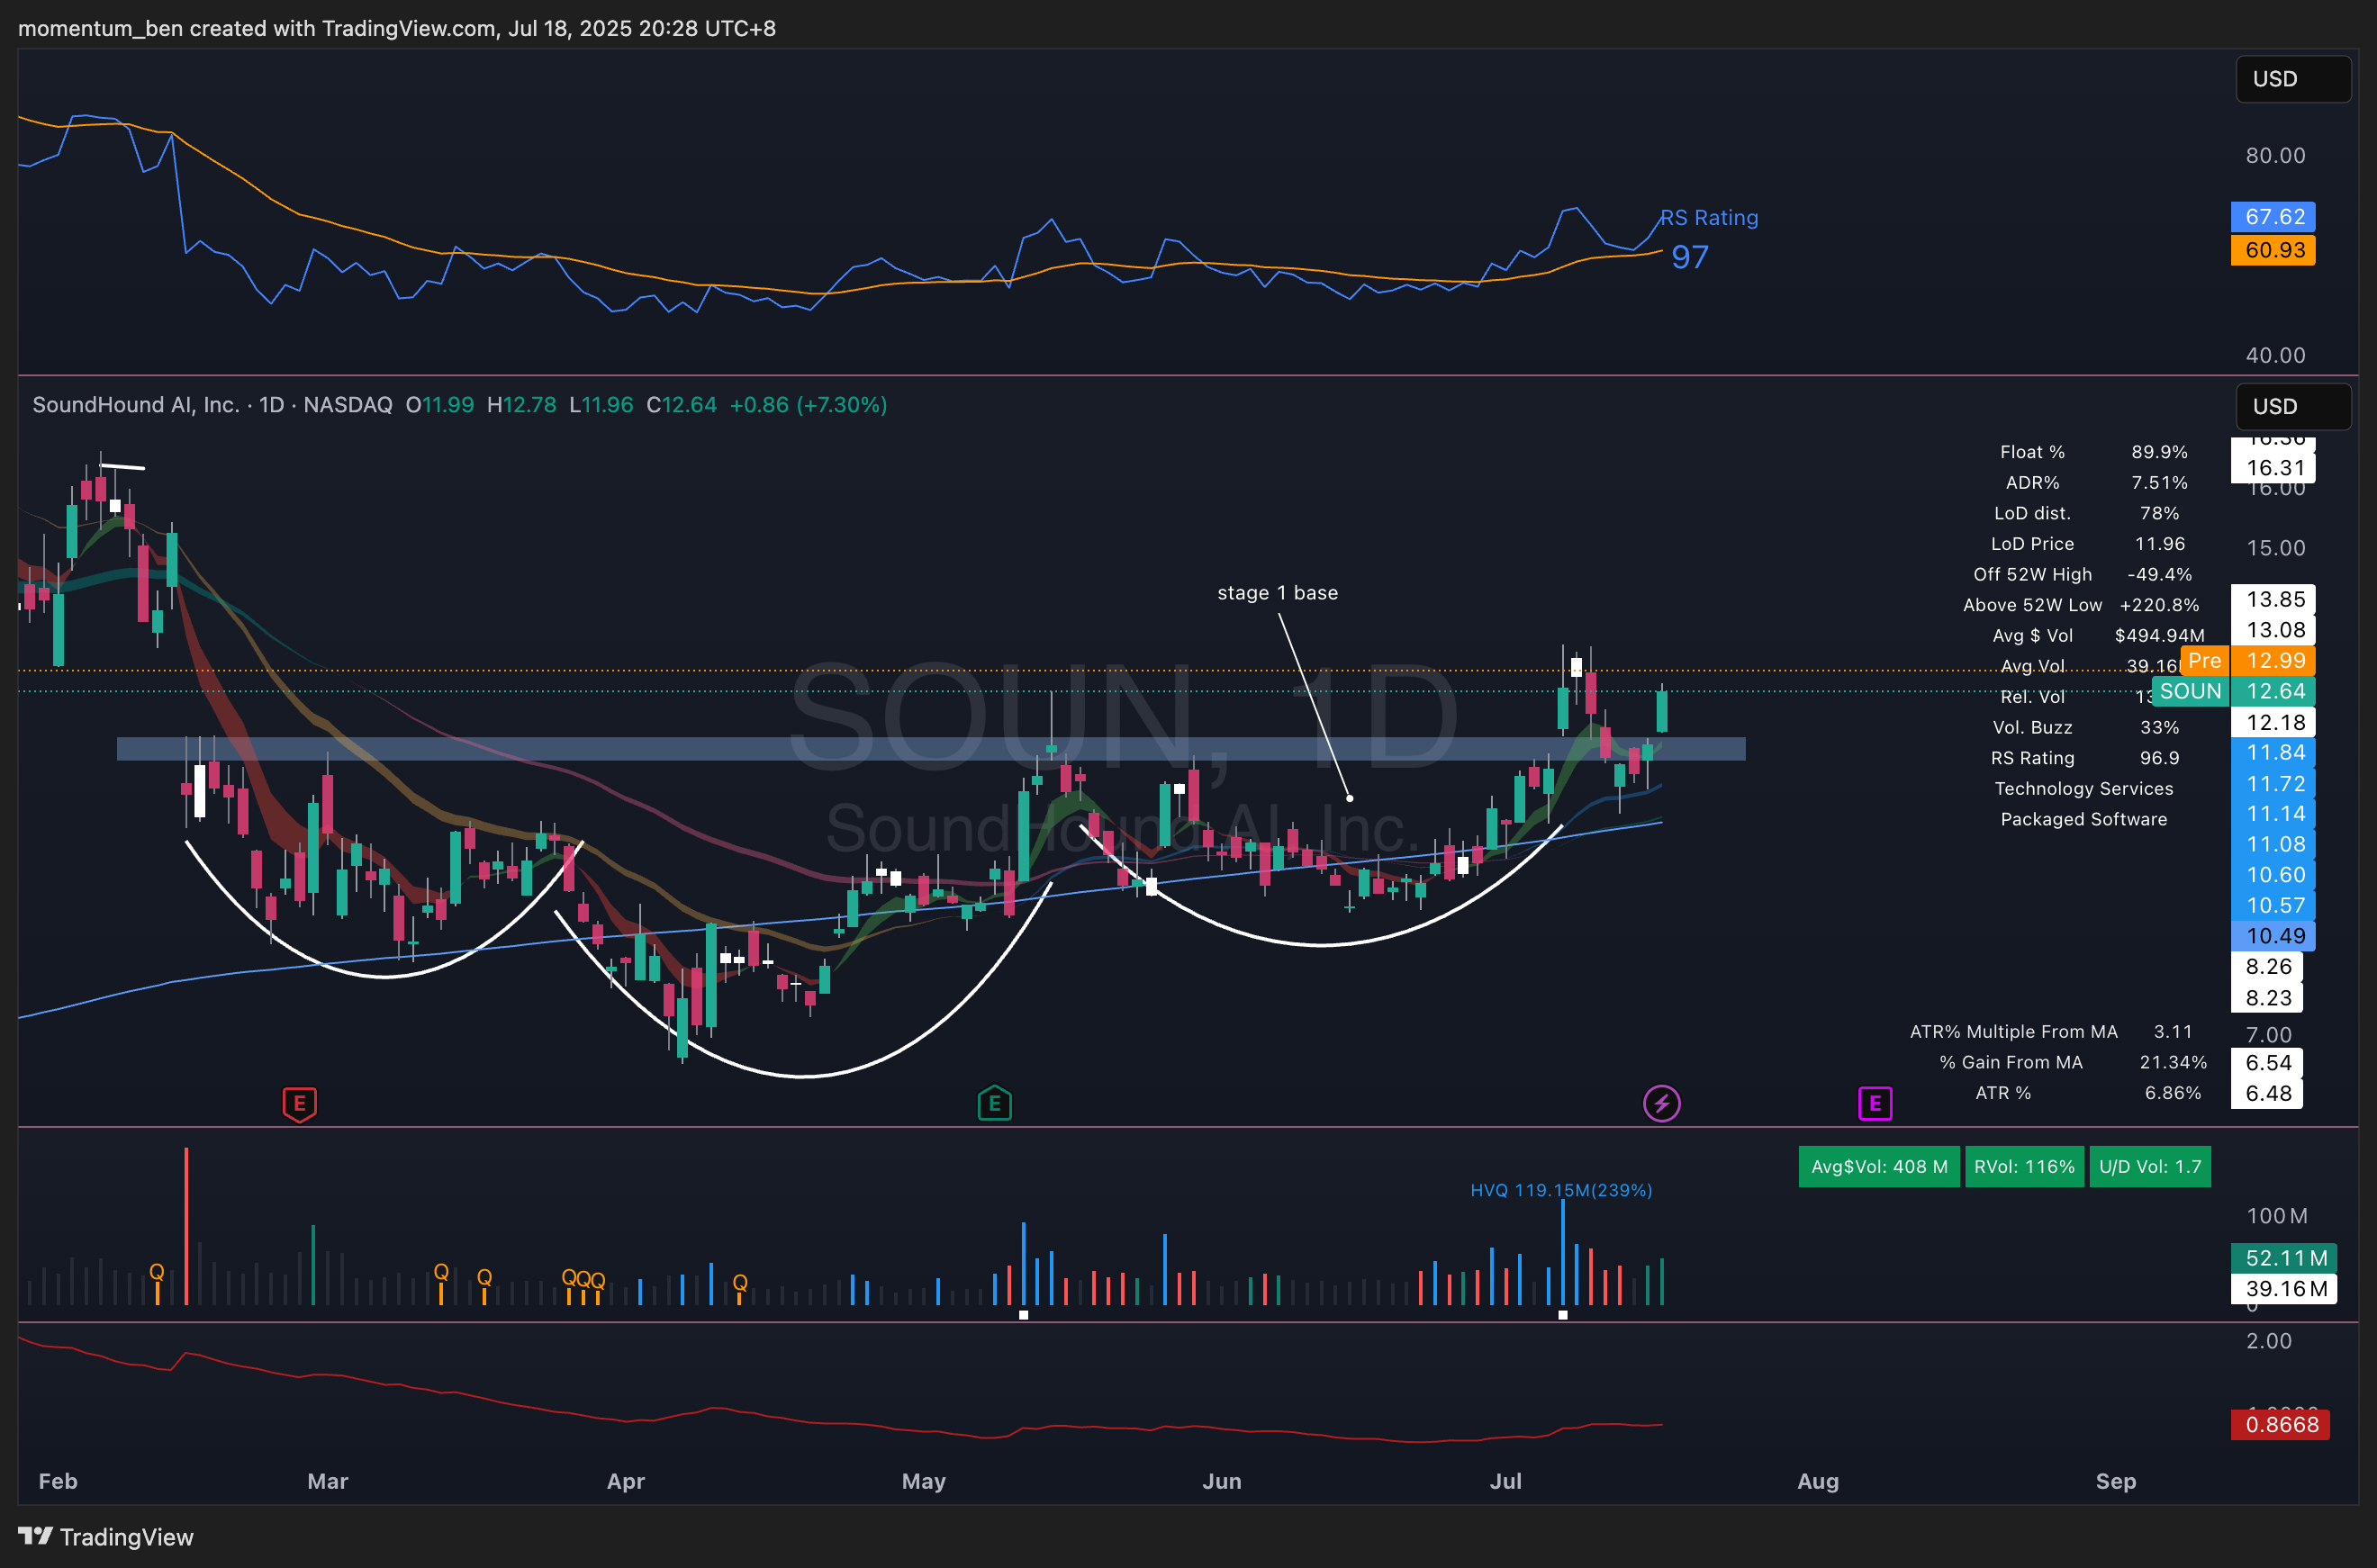Open the USD currency dropdown in RS pane
This screenshot has height=1568, width=2377.
pyautogui.click(x=2291, y=79)
